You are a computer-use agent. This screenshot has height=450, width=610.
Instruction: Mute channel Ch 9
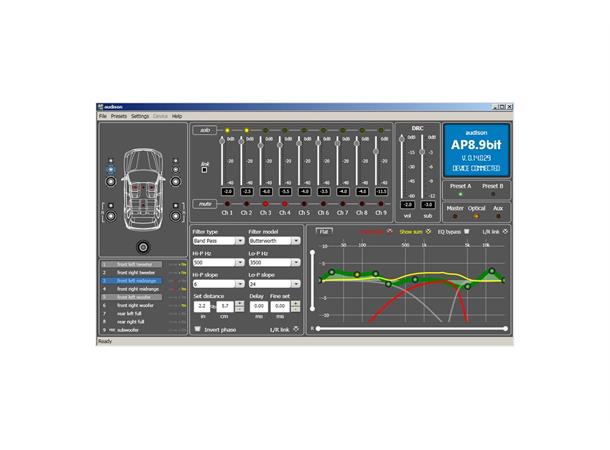coord(381,204)
